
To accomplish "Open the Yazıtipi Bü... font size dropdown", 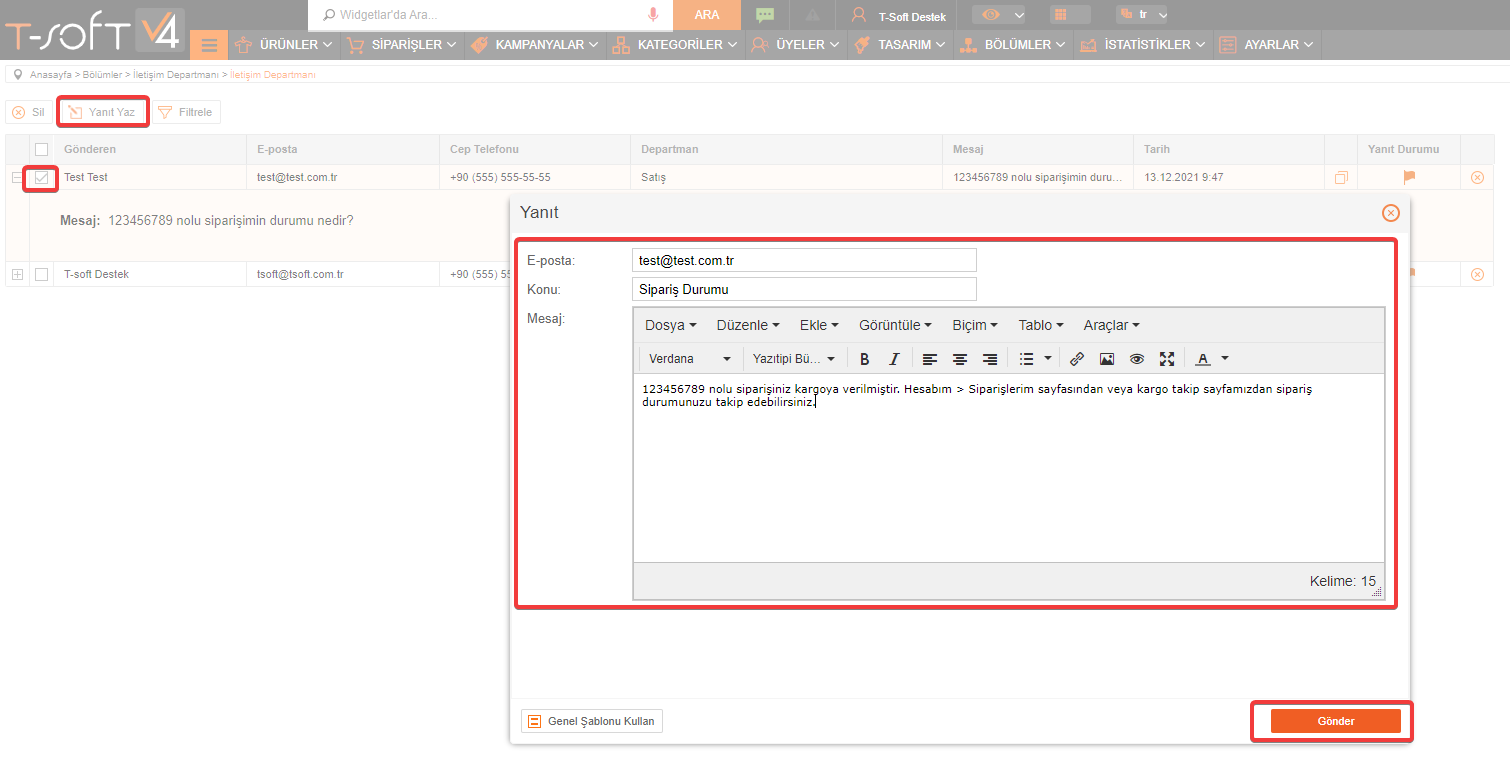I will pyautogui.click(x=794, y=359).
